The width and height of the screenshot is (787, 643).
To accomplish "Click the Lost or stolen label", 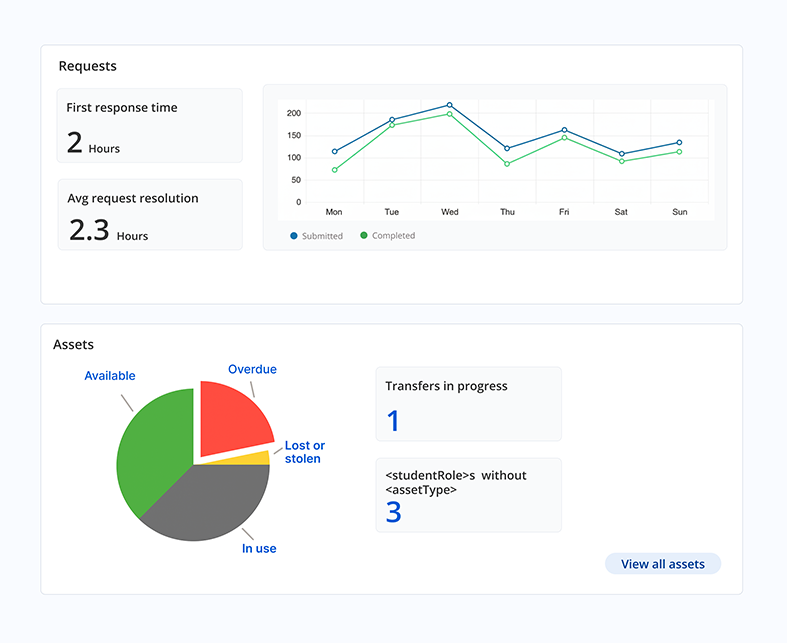I will (x=304, y=452).
